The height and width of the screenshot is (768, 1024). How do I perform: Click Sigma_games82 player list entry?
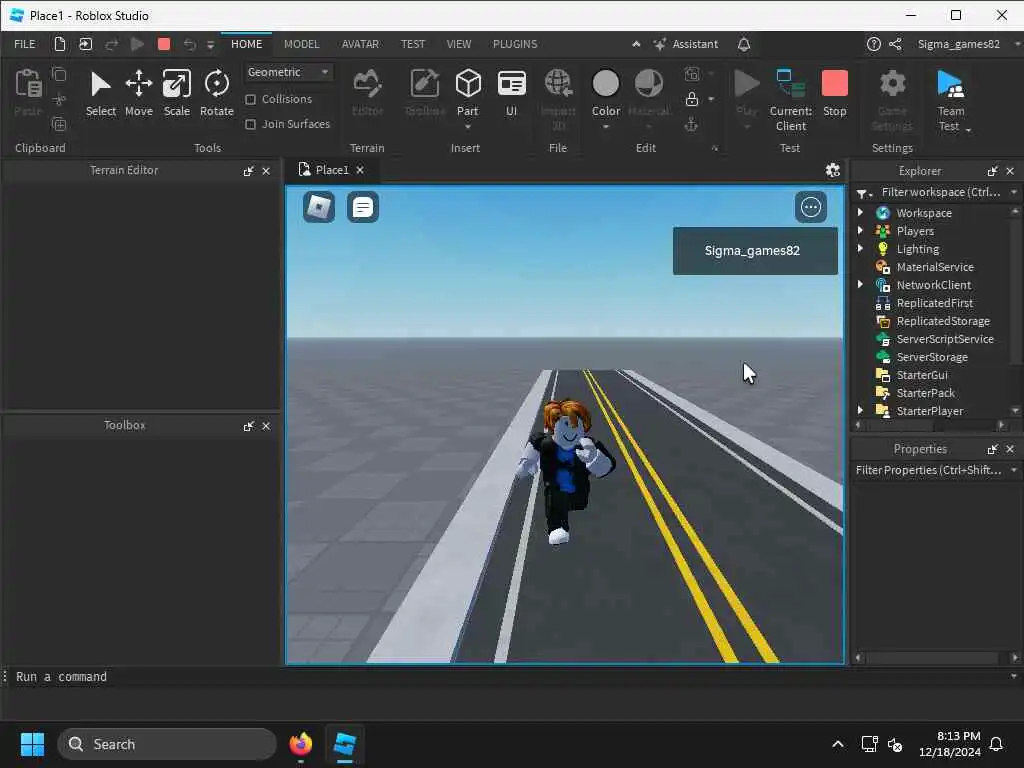coord(755,251)
